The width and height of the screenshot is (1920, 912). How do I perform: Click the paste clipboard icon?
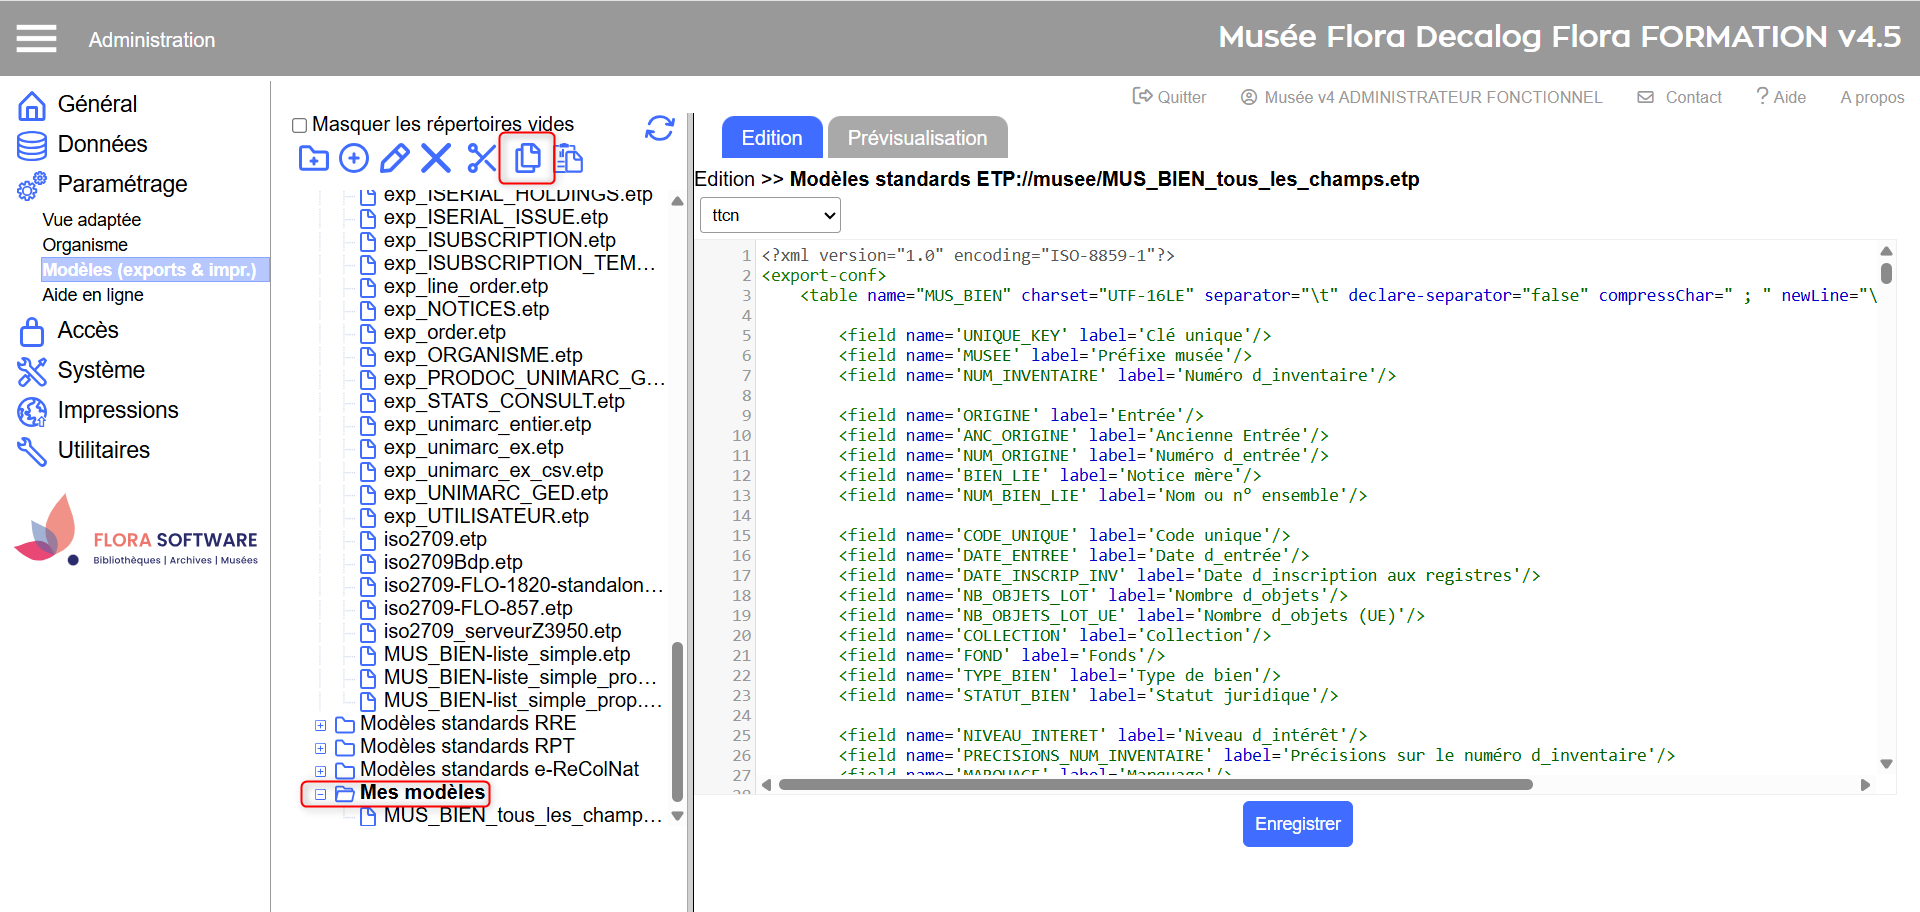(569, 158)
